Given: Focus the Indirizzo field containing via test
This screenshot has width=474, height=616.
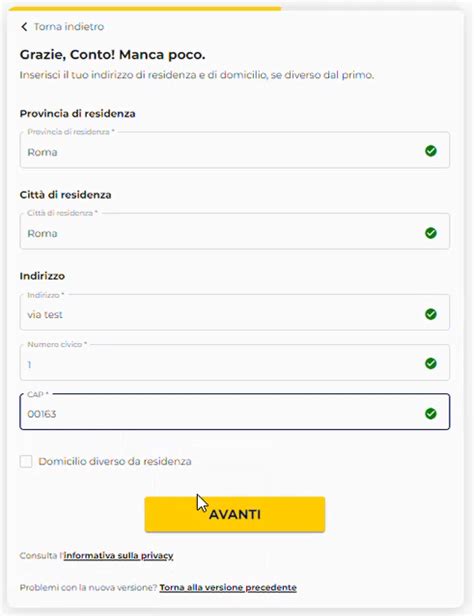Looking at the screenshot, I should tap(235, 312).
